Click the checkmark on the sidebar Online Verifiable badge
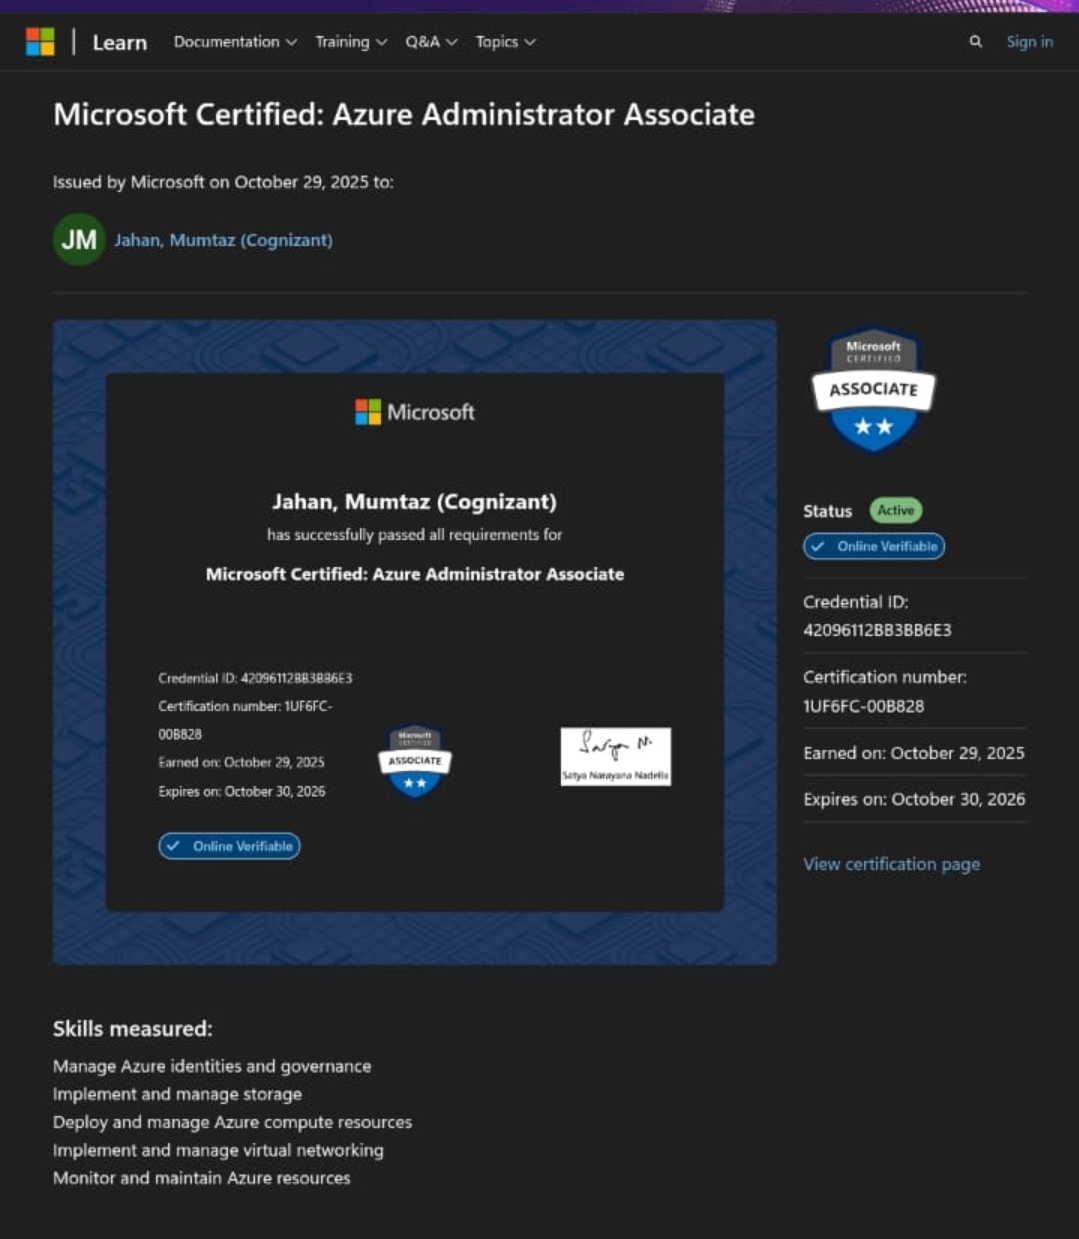Image resolution: width=1079 pixels, height=1239 pixels. tap(817, 546)
